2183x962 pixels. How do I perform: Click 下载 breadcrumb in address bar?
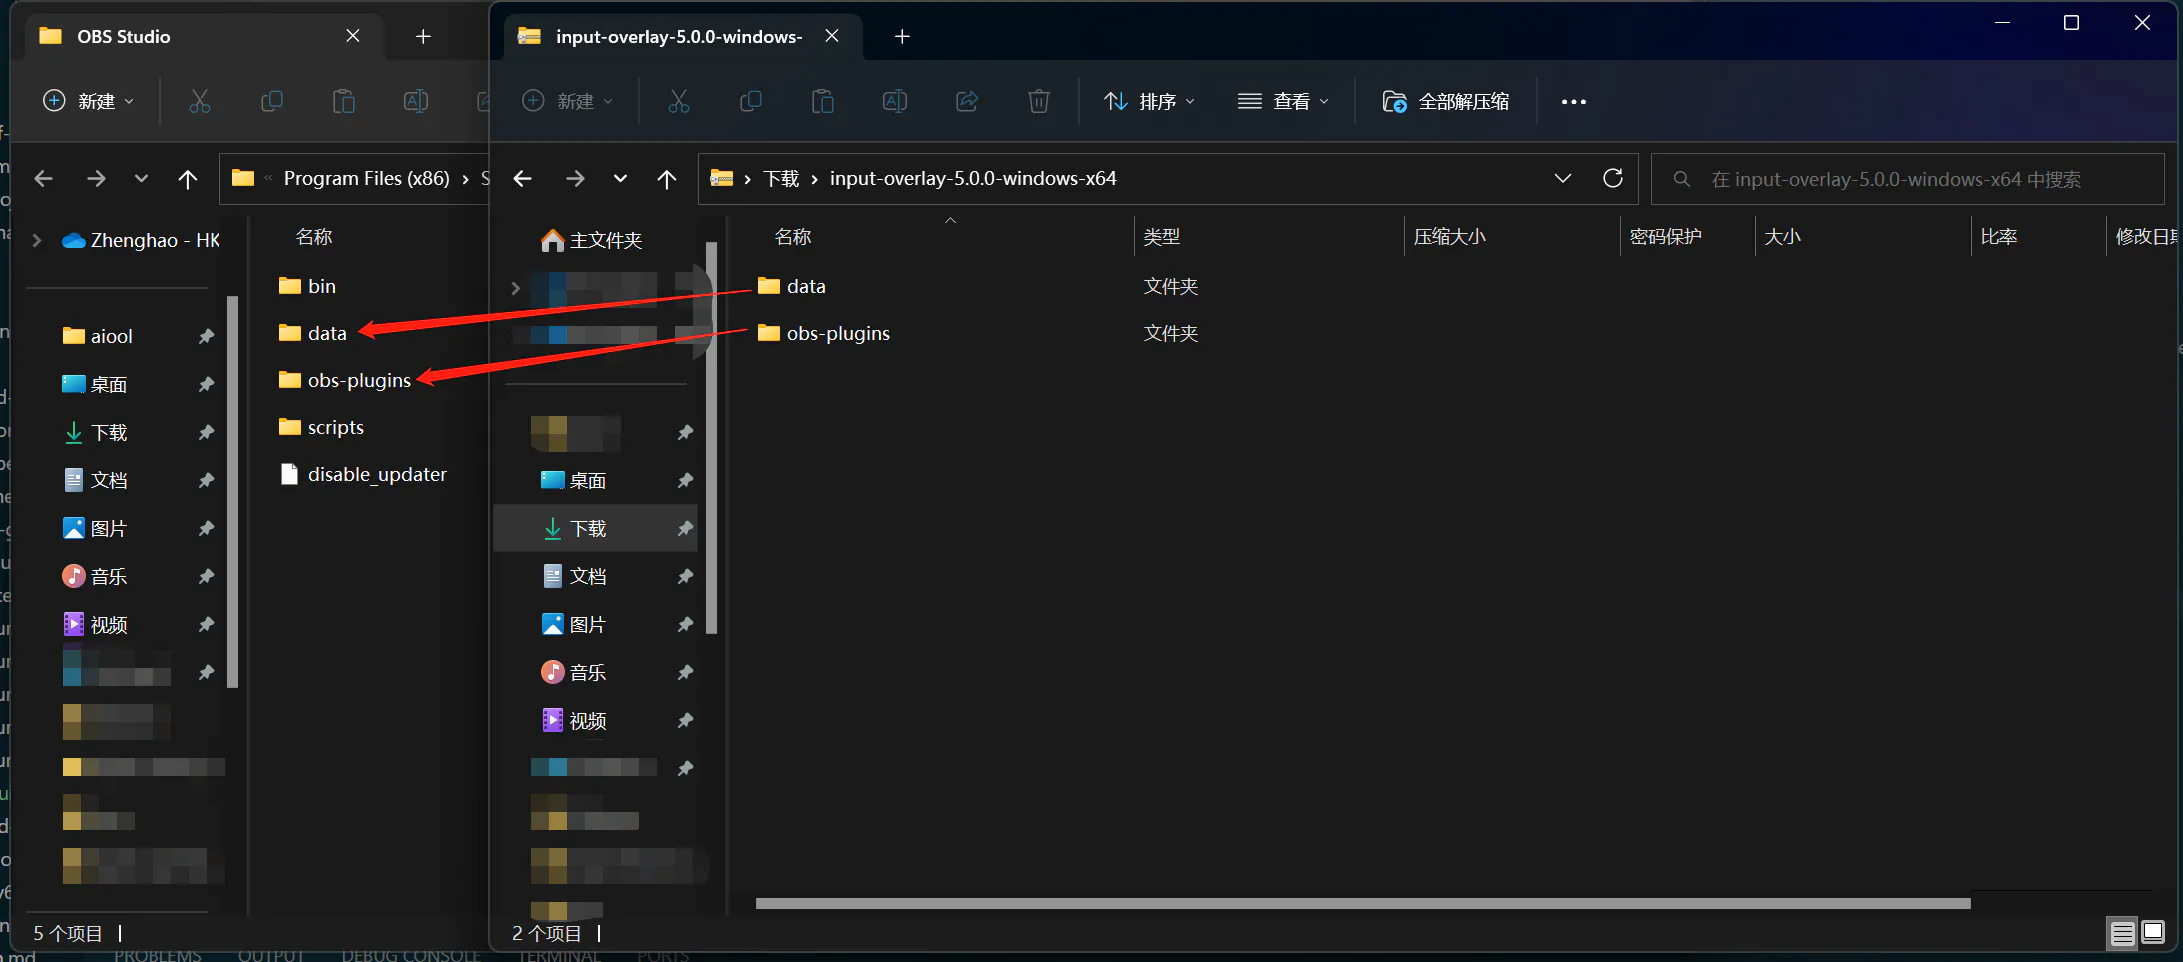coord(782,179)
